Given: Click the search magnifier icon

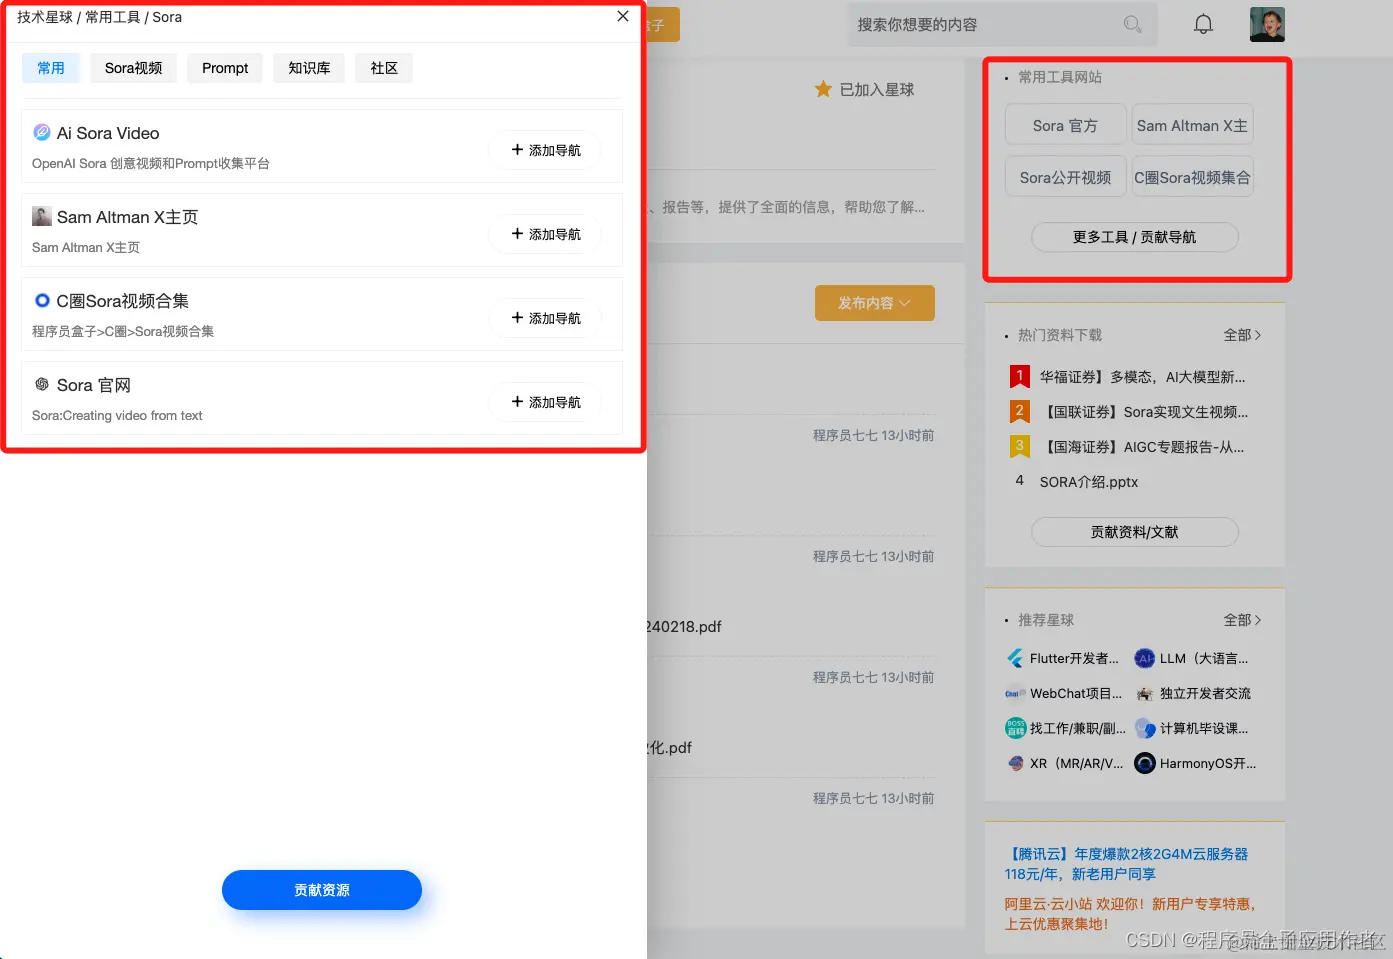Looking at the screenshot, I should tap(1132, 24).
